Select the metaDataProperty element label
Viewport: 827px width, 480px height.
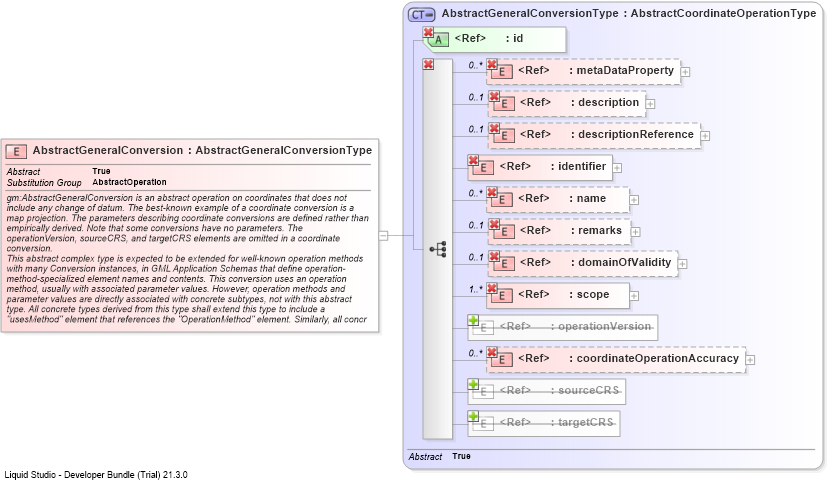625,71
